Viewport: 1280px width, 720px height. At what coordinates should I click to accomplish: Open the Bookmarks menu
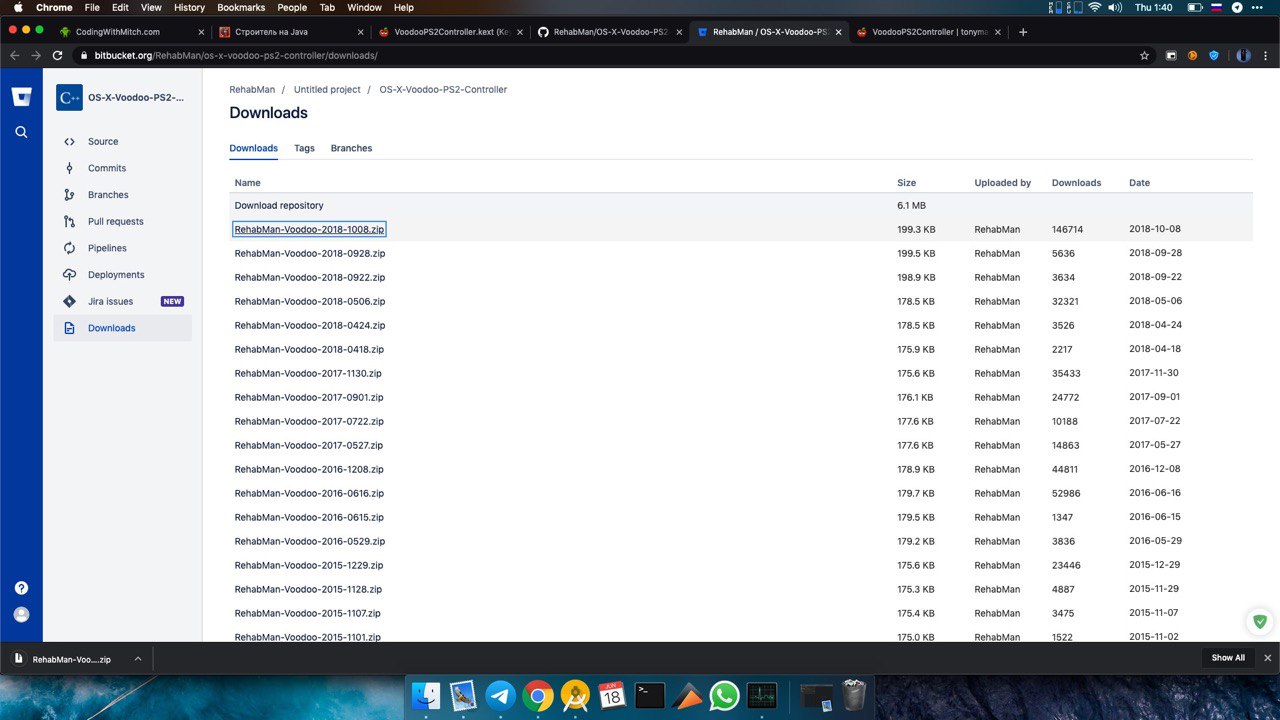click(x=241, y=7)
